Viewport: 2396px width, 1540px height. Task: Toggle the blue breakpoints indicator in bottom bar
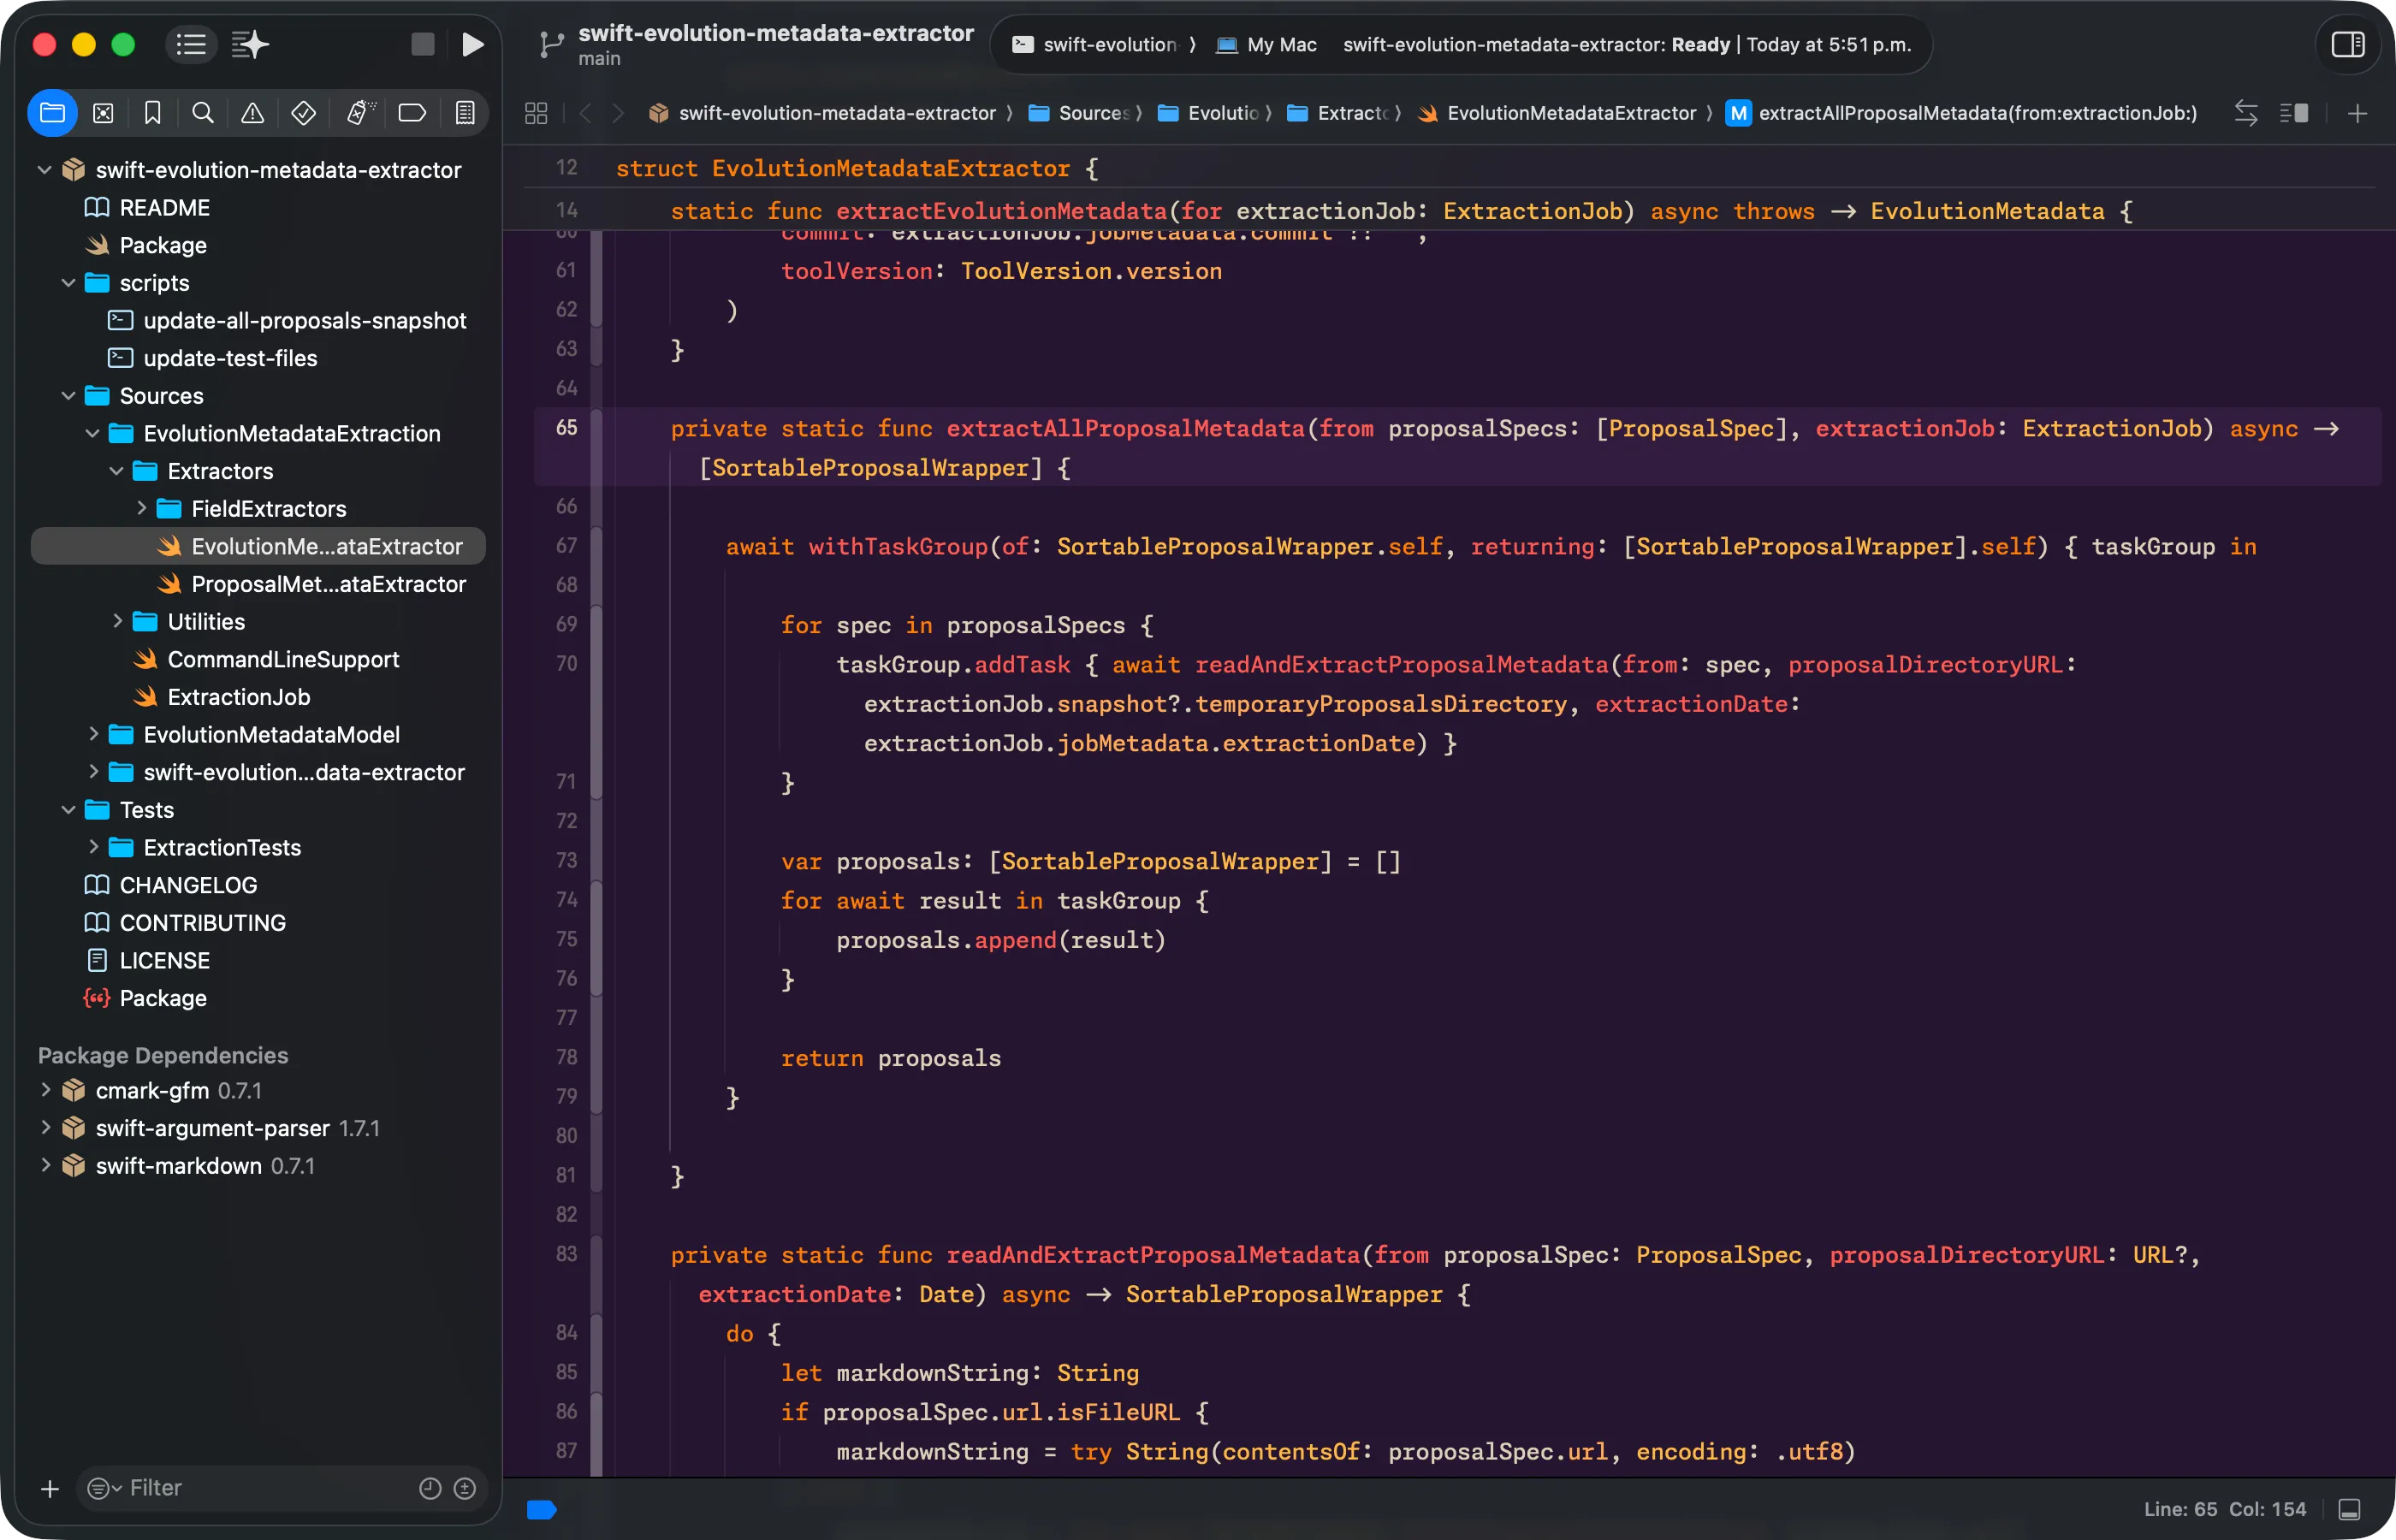pos(541,1509)
